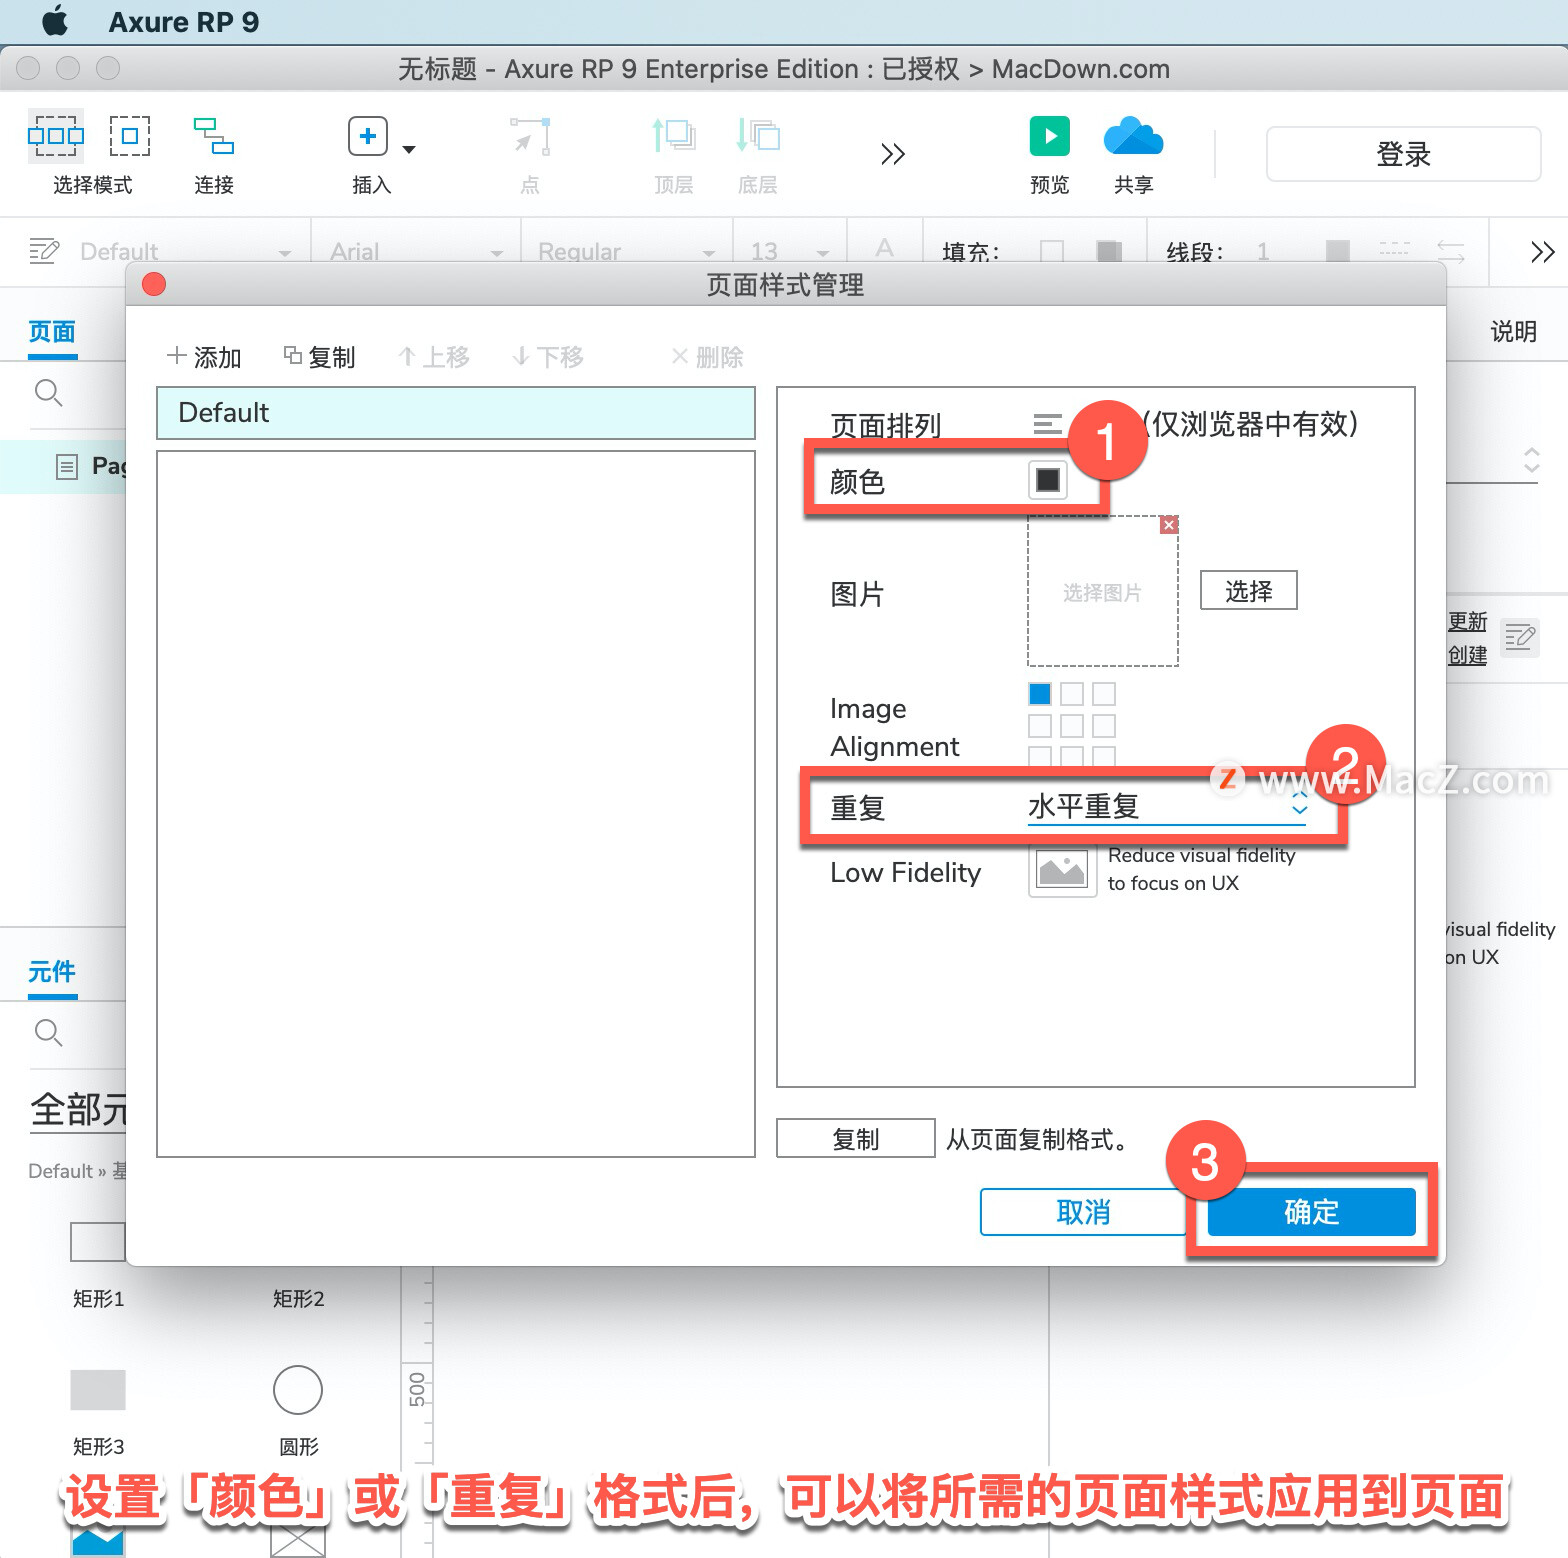The image size is (1568, 1558).
Task: Click the green Preview play icon
Action: (1050, 136)
